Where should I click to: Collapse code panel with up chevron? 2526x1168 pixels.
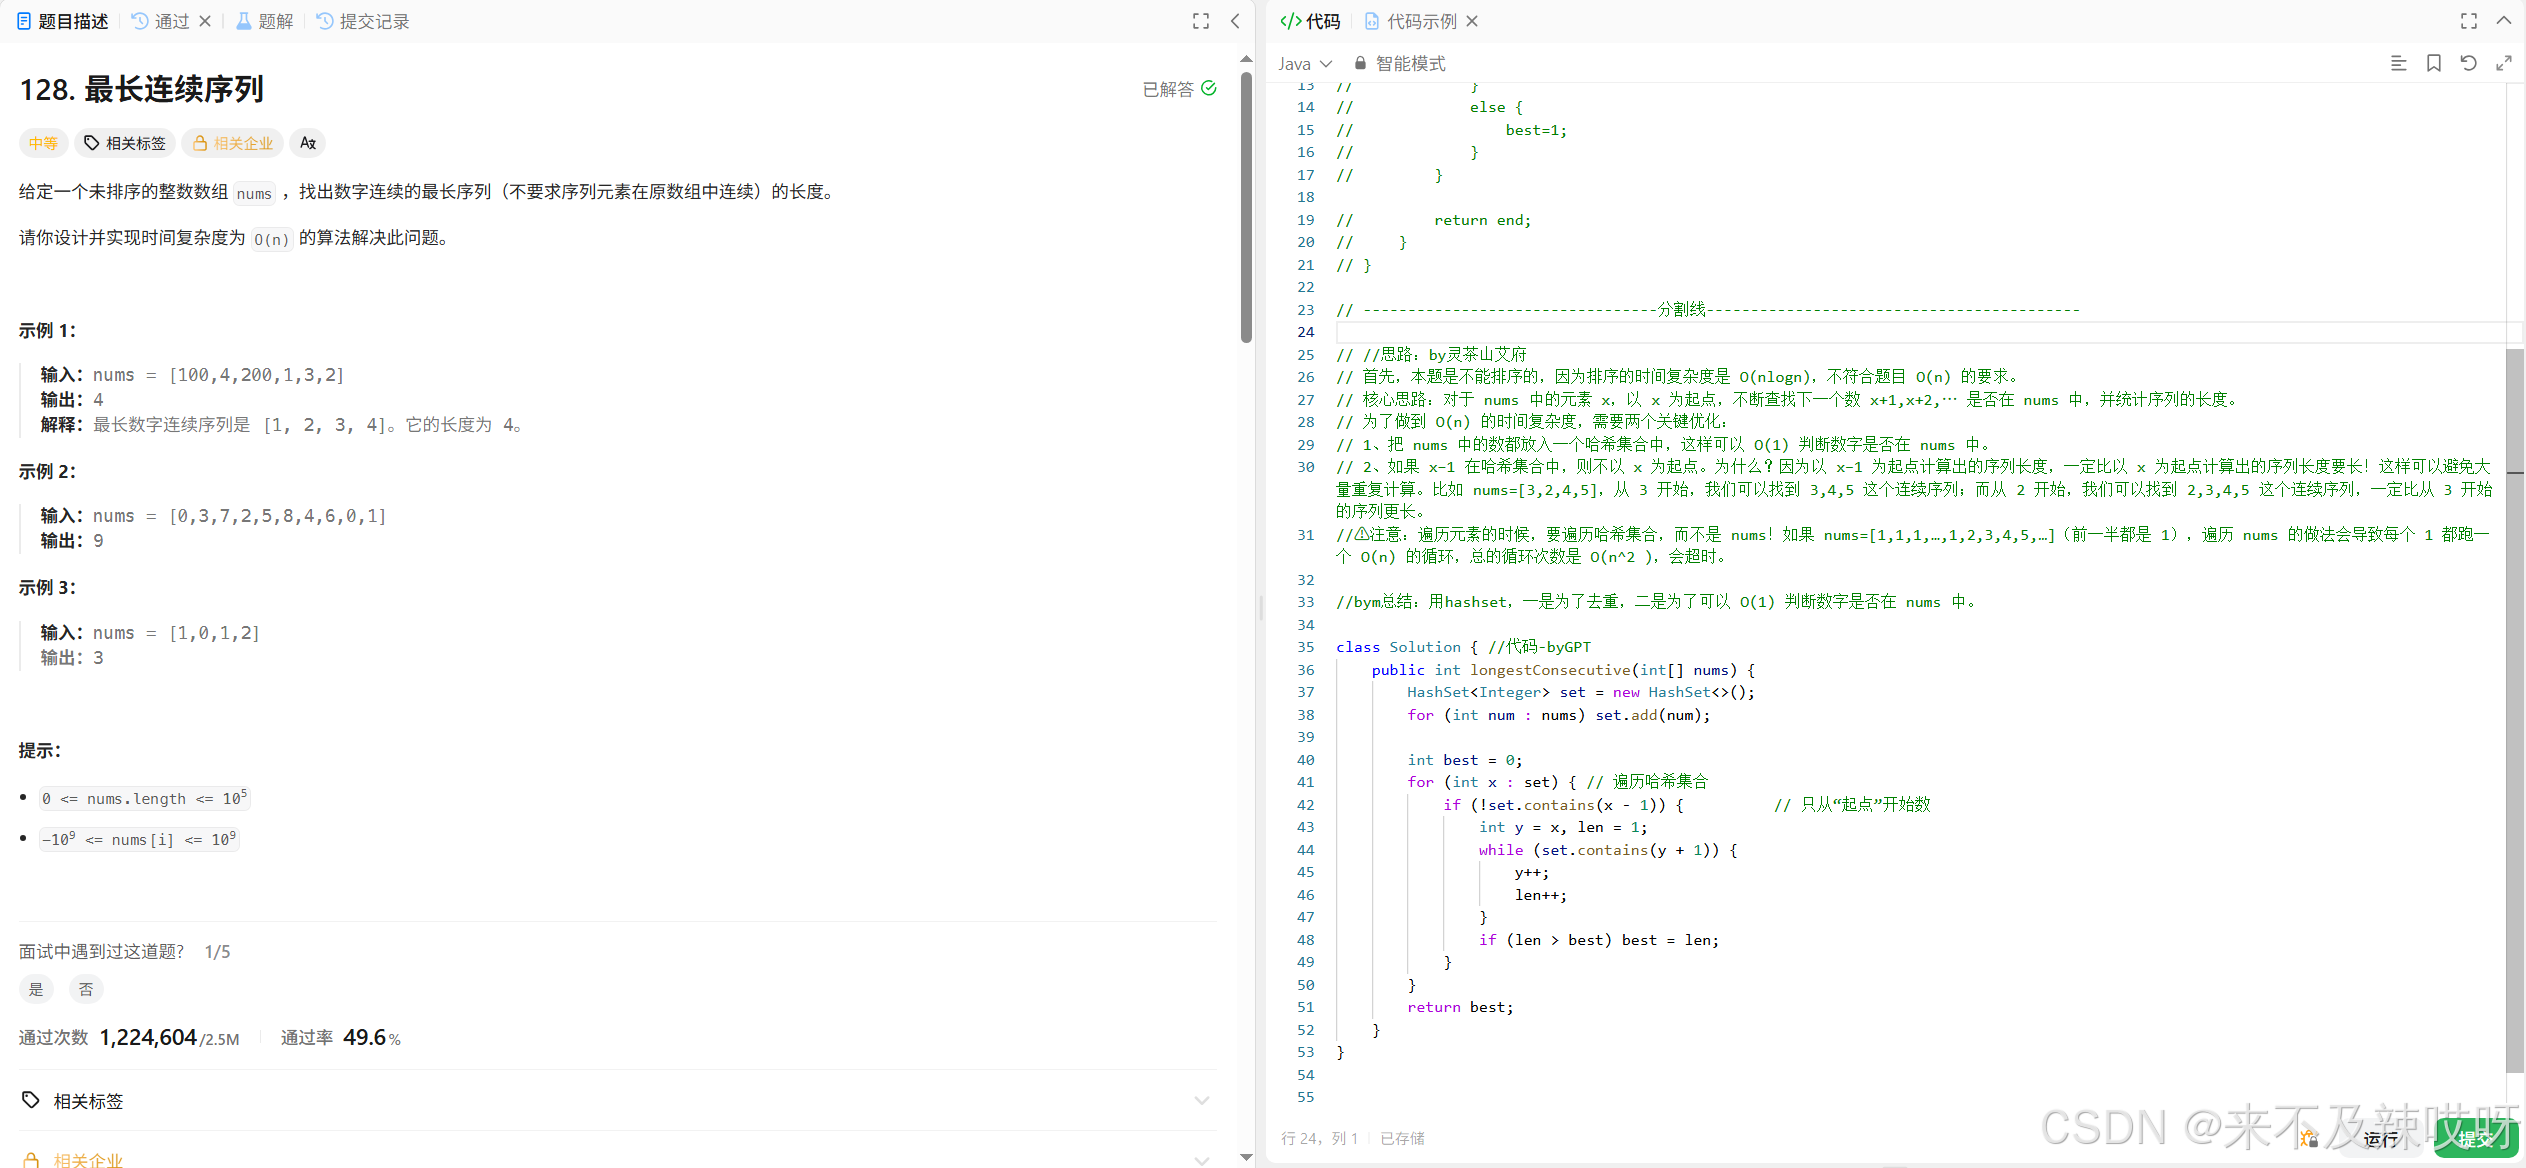[2503, 21]
